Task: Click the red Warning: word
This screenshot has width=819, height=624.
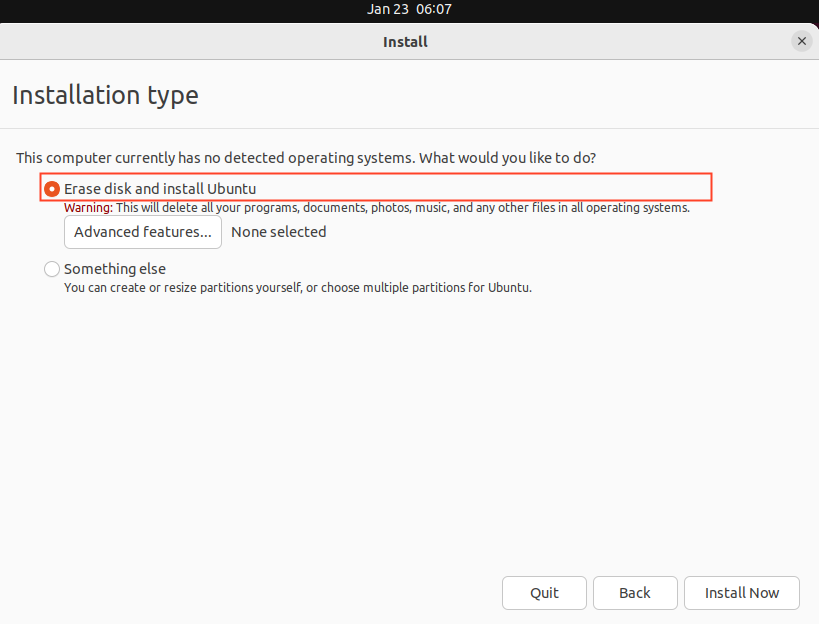Action: 88,208
